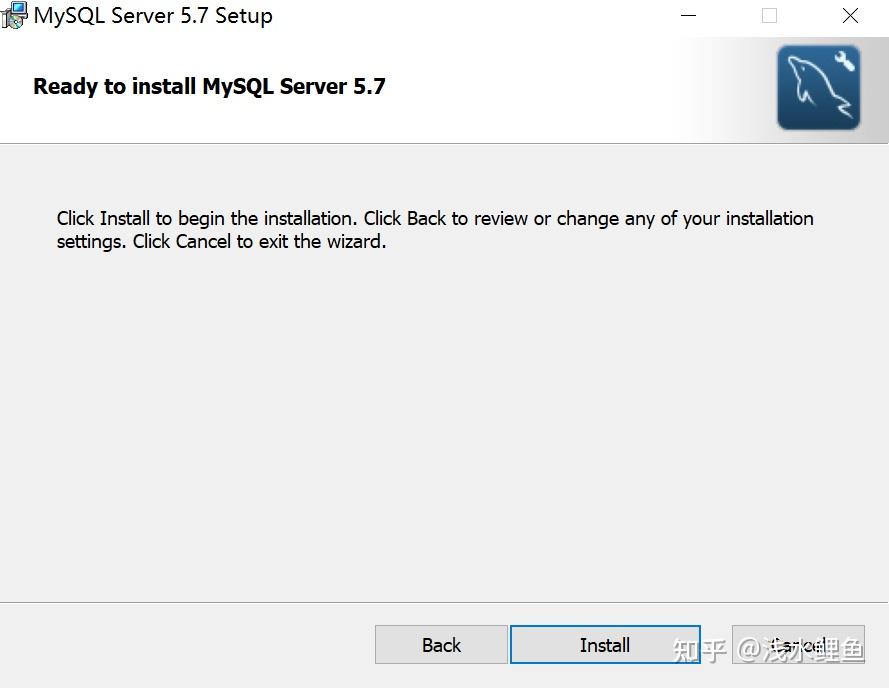
Task: Go Back to previous setup step
Action: (441, 645)
